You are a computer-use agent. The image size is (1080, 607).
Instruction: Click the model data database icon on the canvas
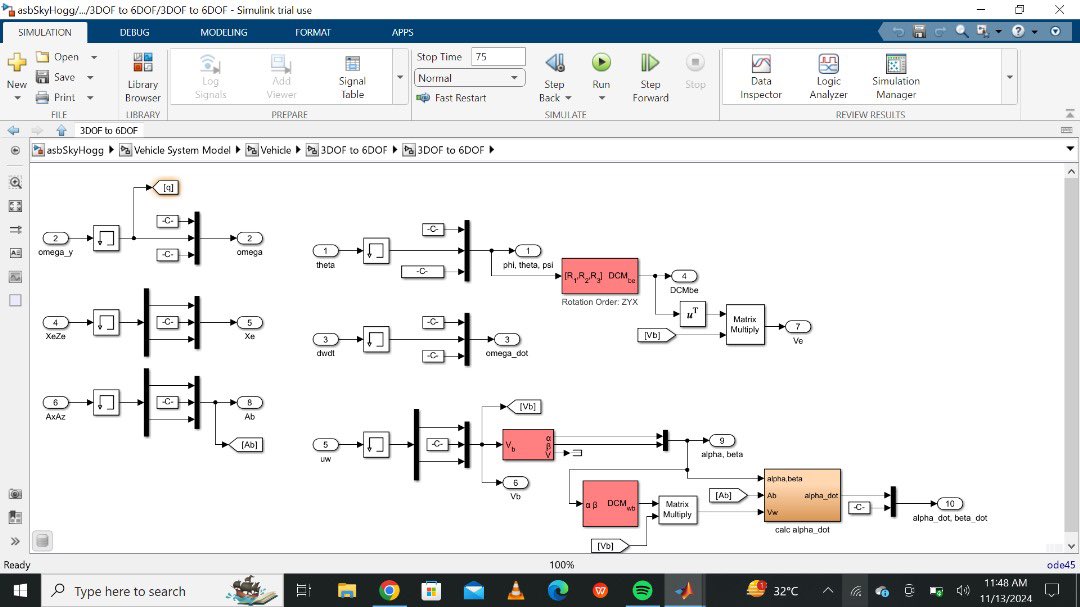click(x=42, y=541)
